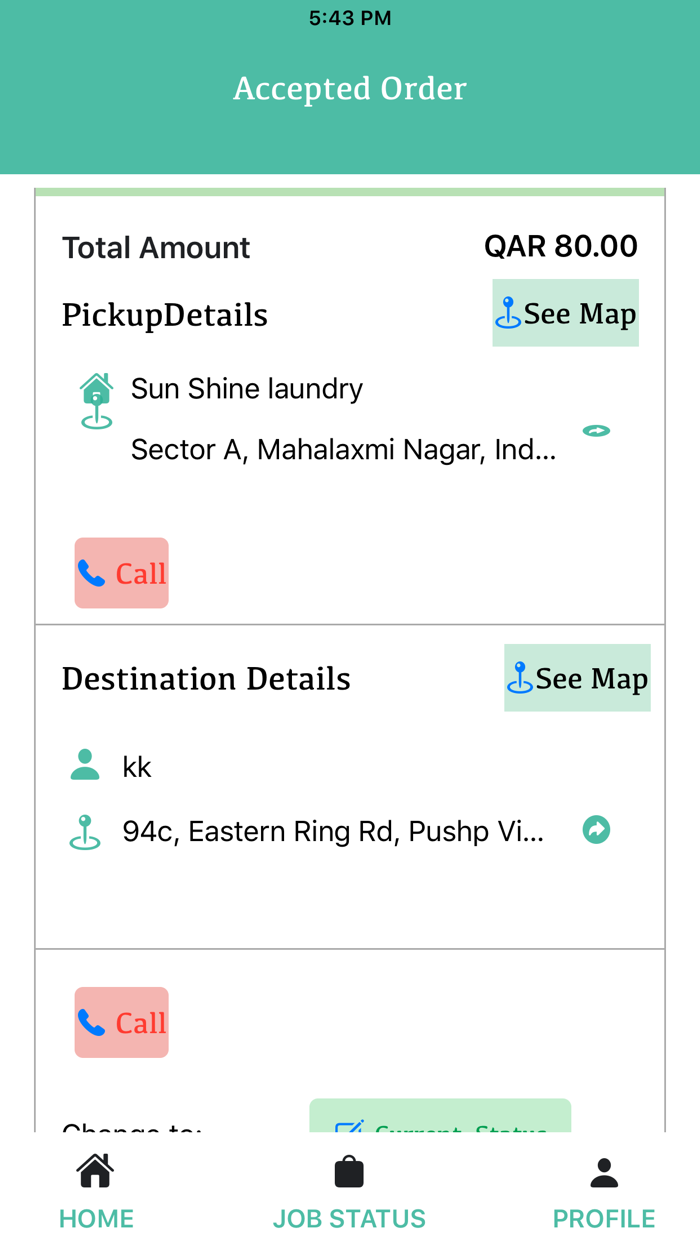Tap the 94c, Eastern Ring Rd address

point(333,831)
